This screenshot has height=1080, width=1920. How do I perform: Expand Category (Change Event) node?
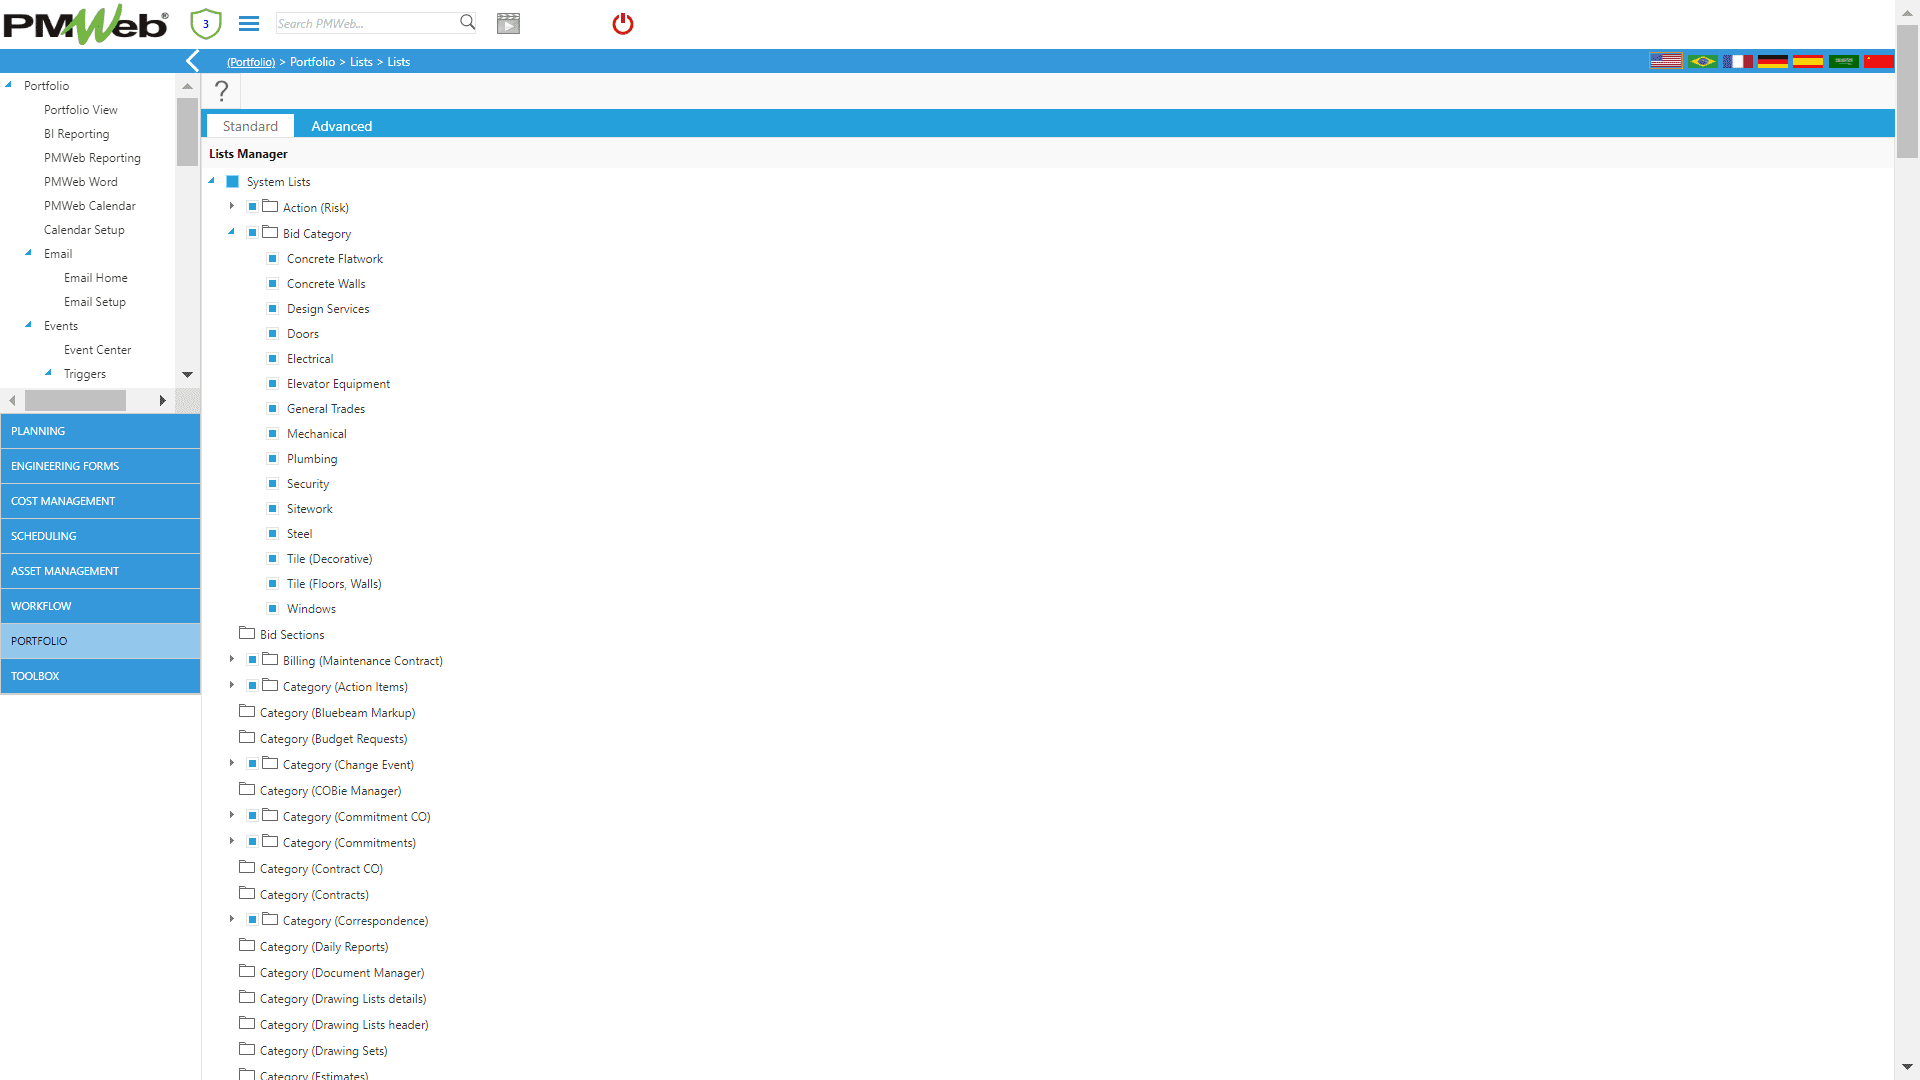point(232,763)
